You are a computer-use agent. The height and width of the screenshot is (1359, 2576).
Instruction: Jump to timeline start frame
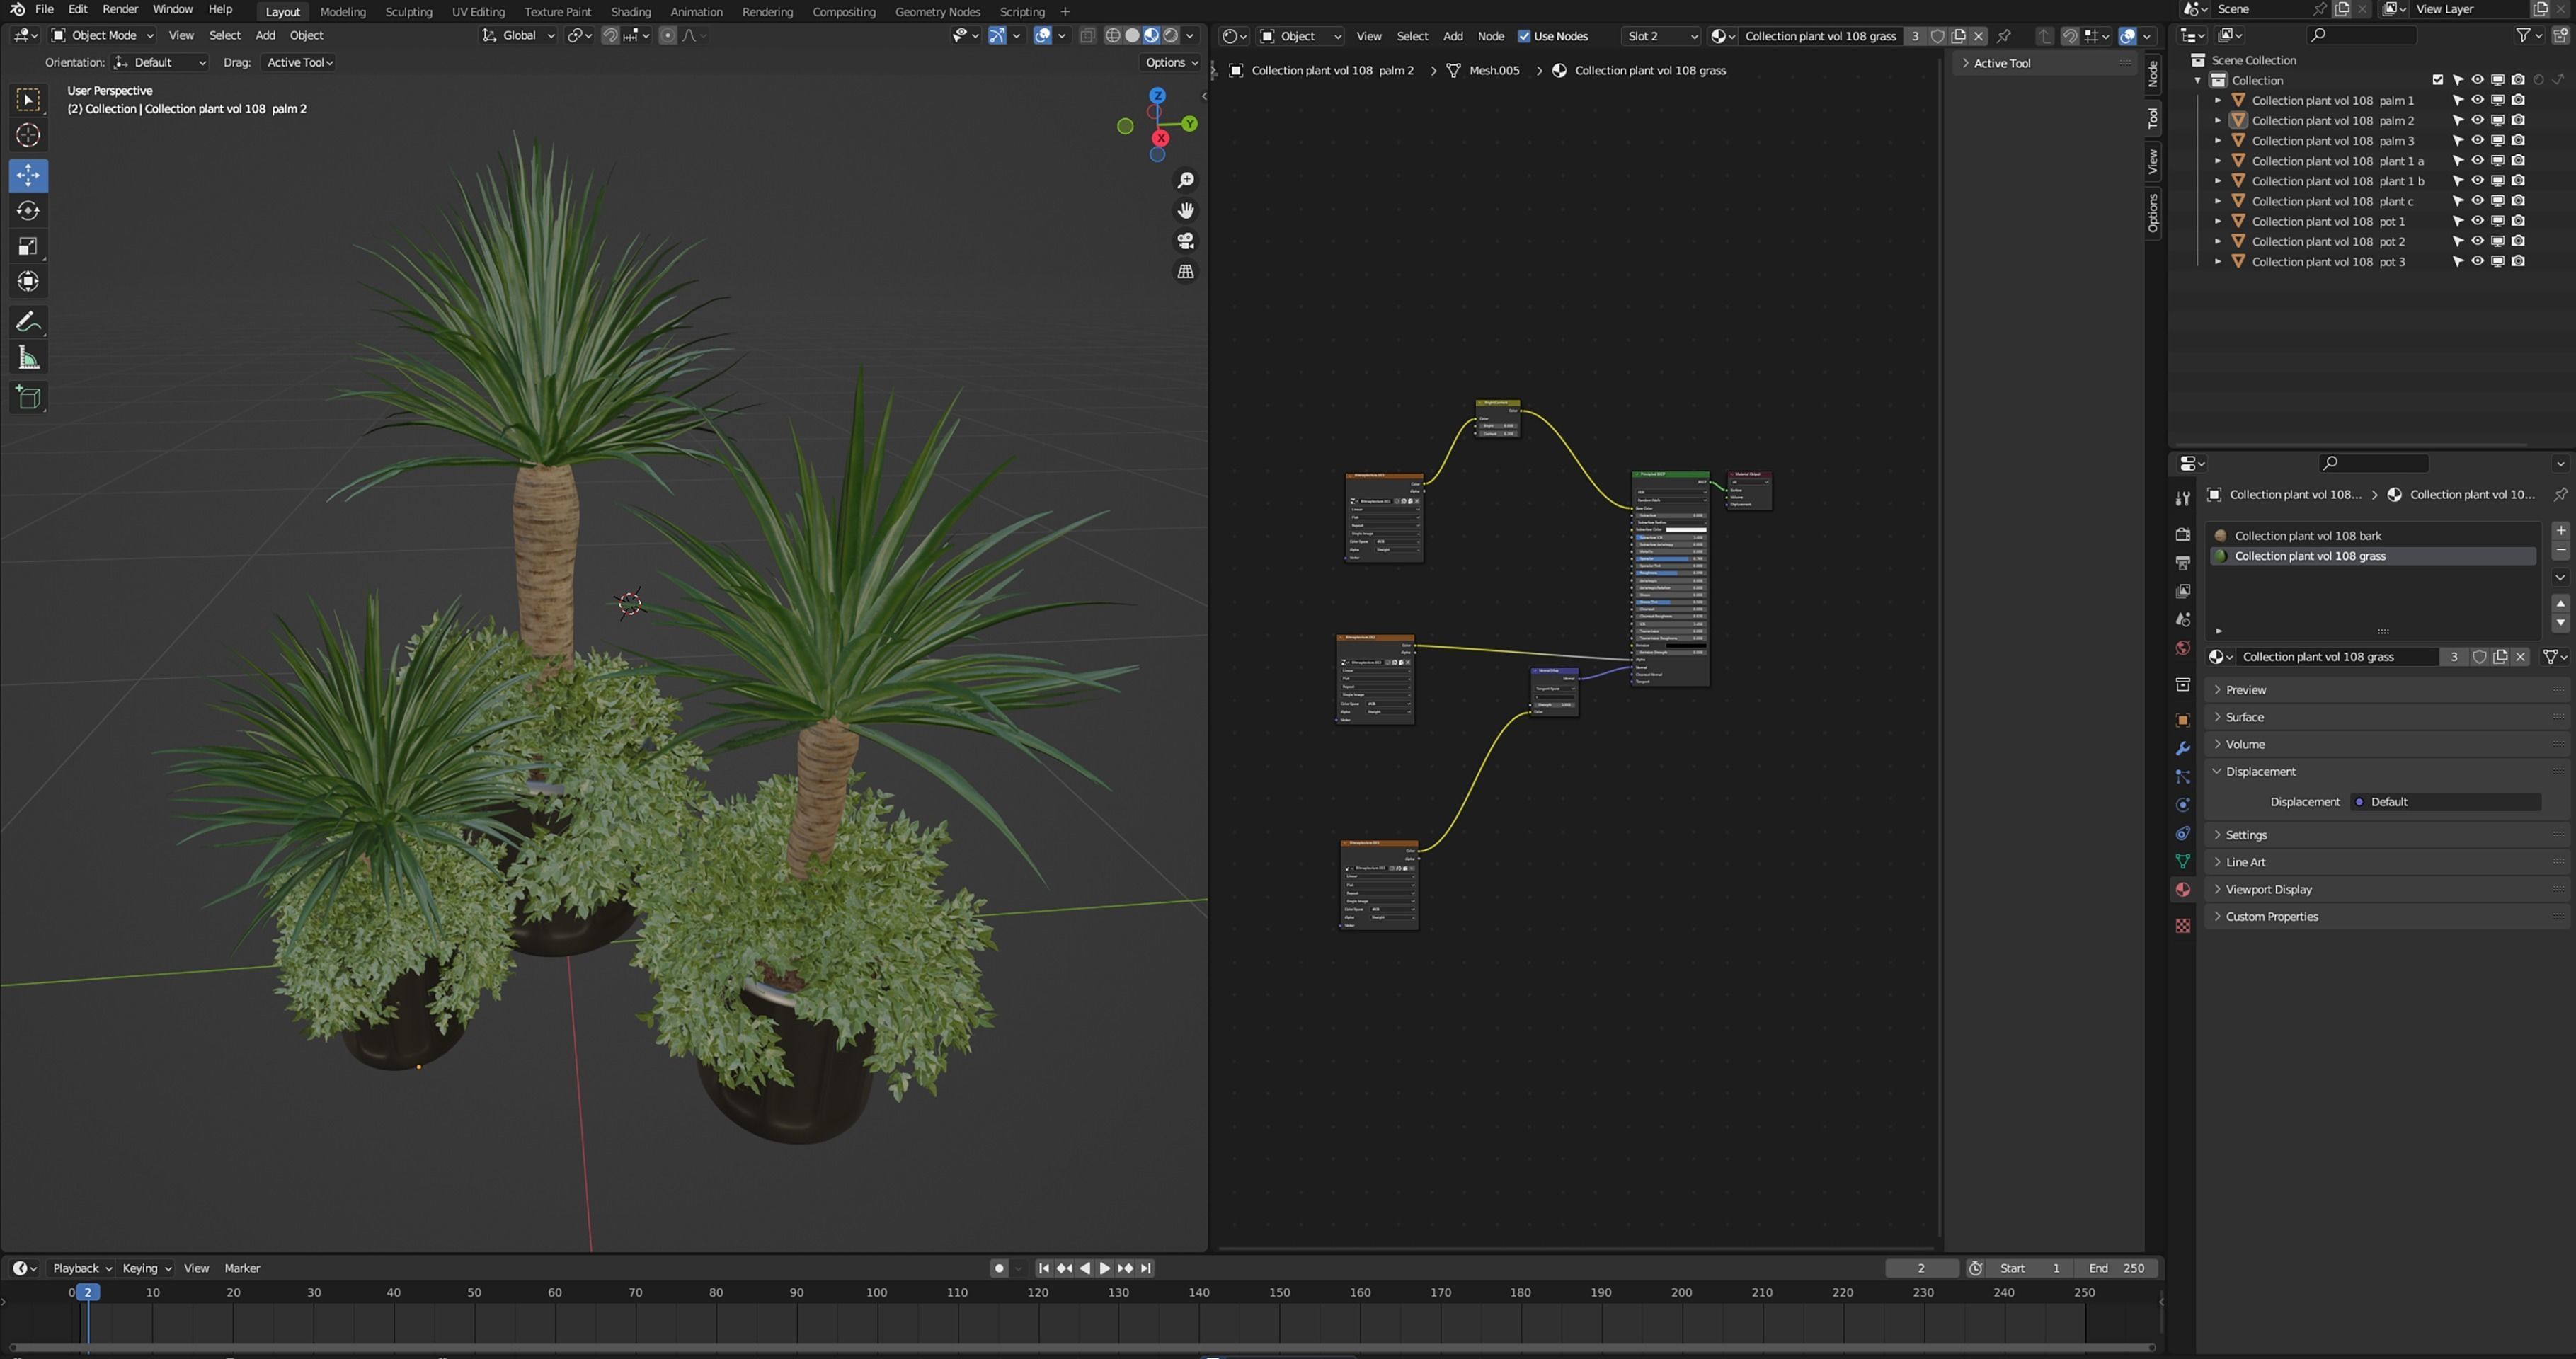pos(1043,1268)
